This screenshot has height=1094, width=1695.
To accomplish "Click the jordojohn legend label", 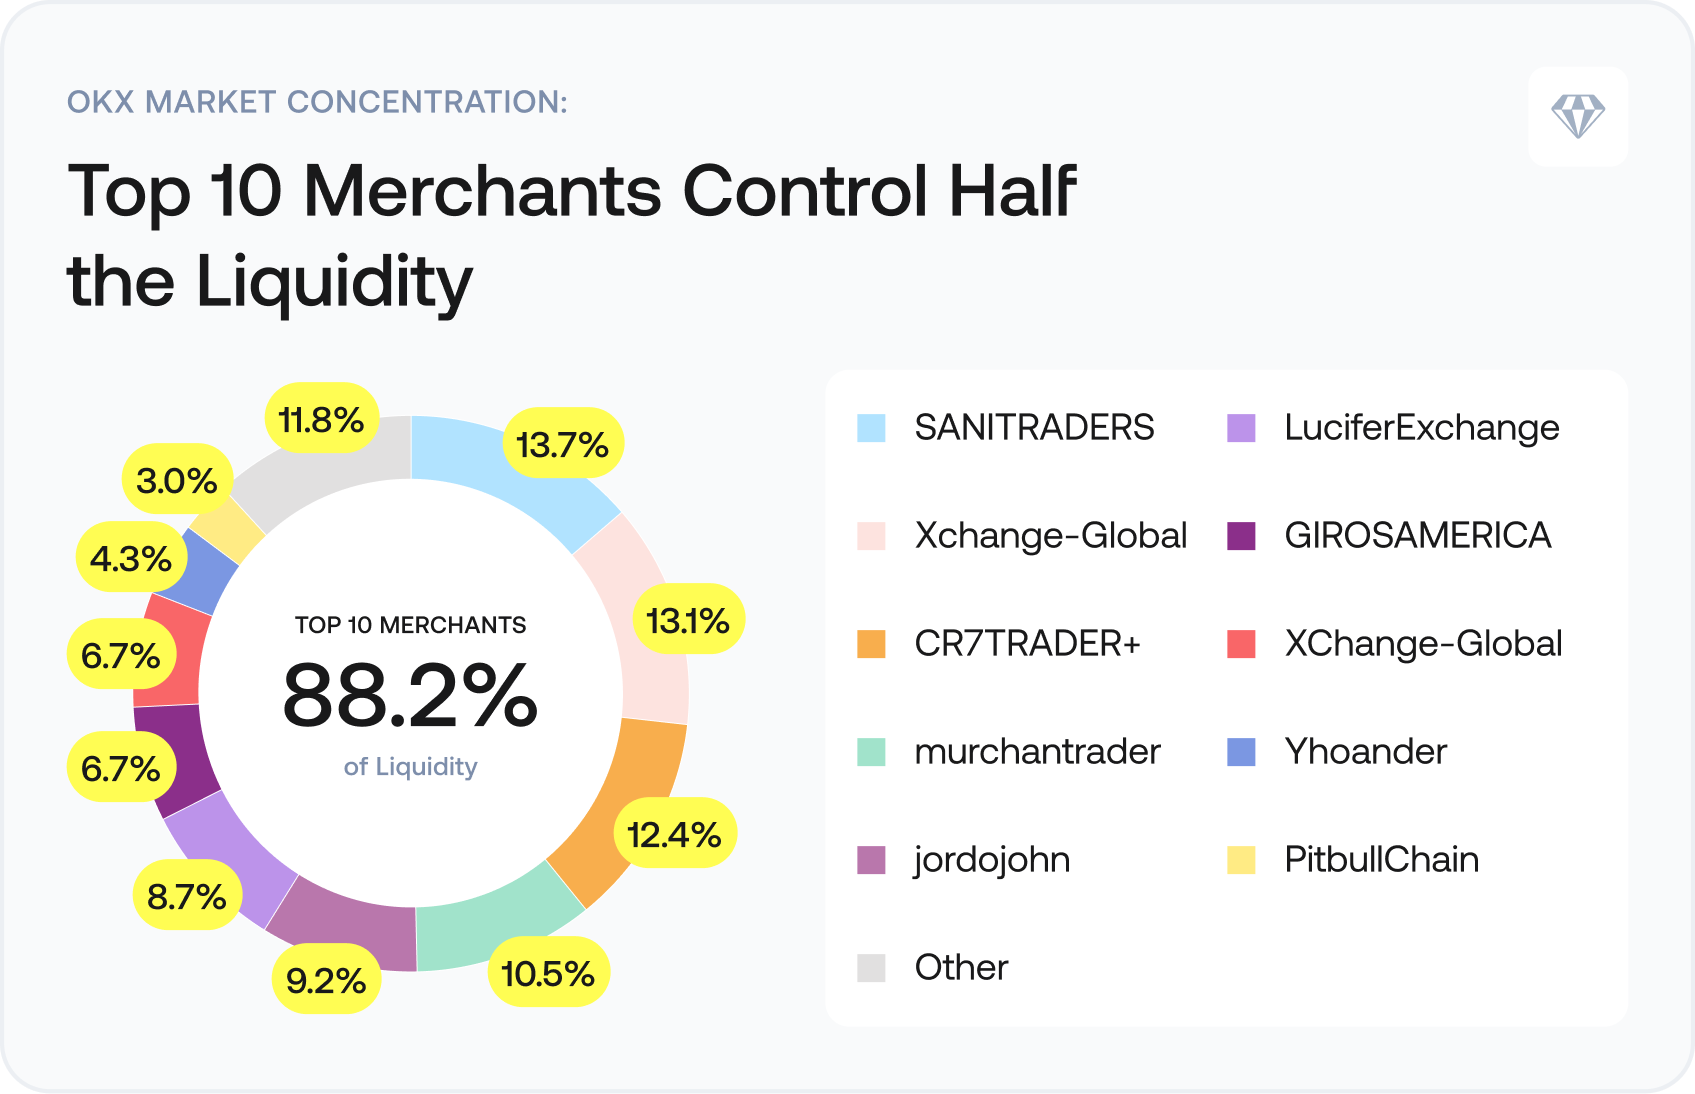I will coord(991,860).
